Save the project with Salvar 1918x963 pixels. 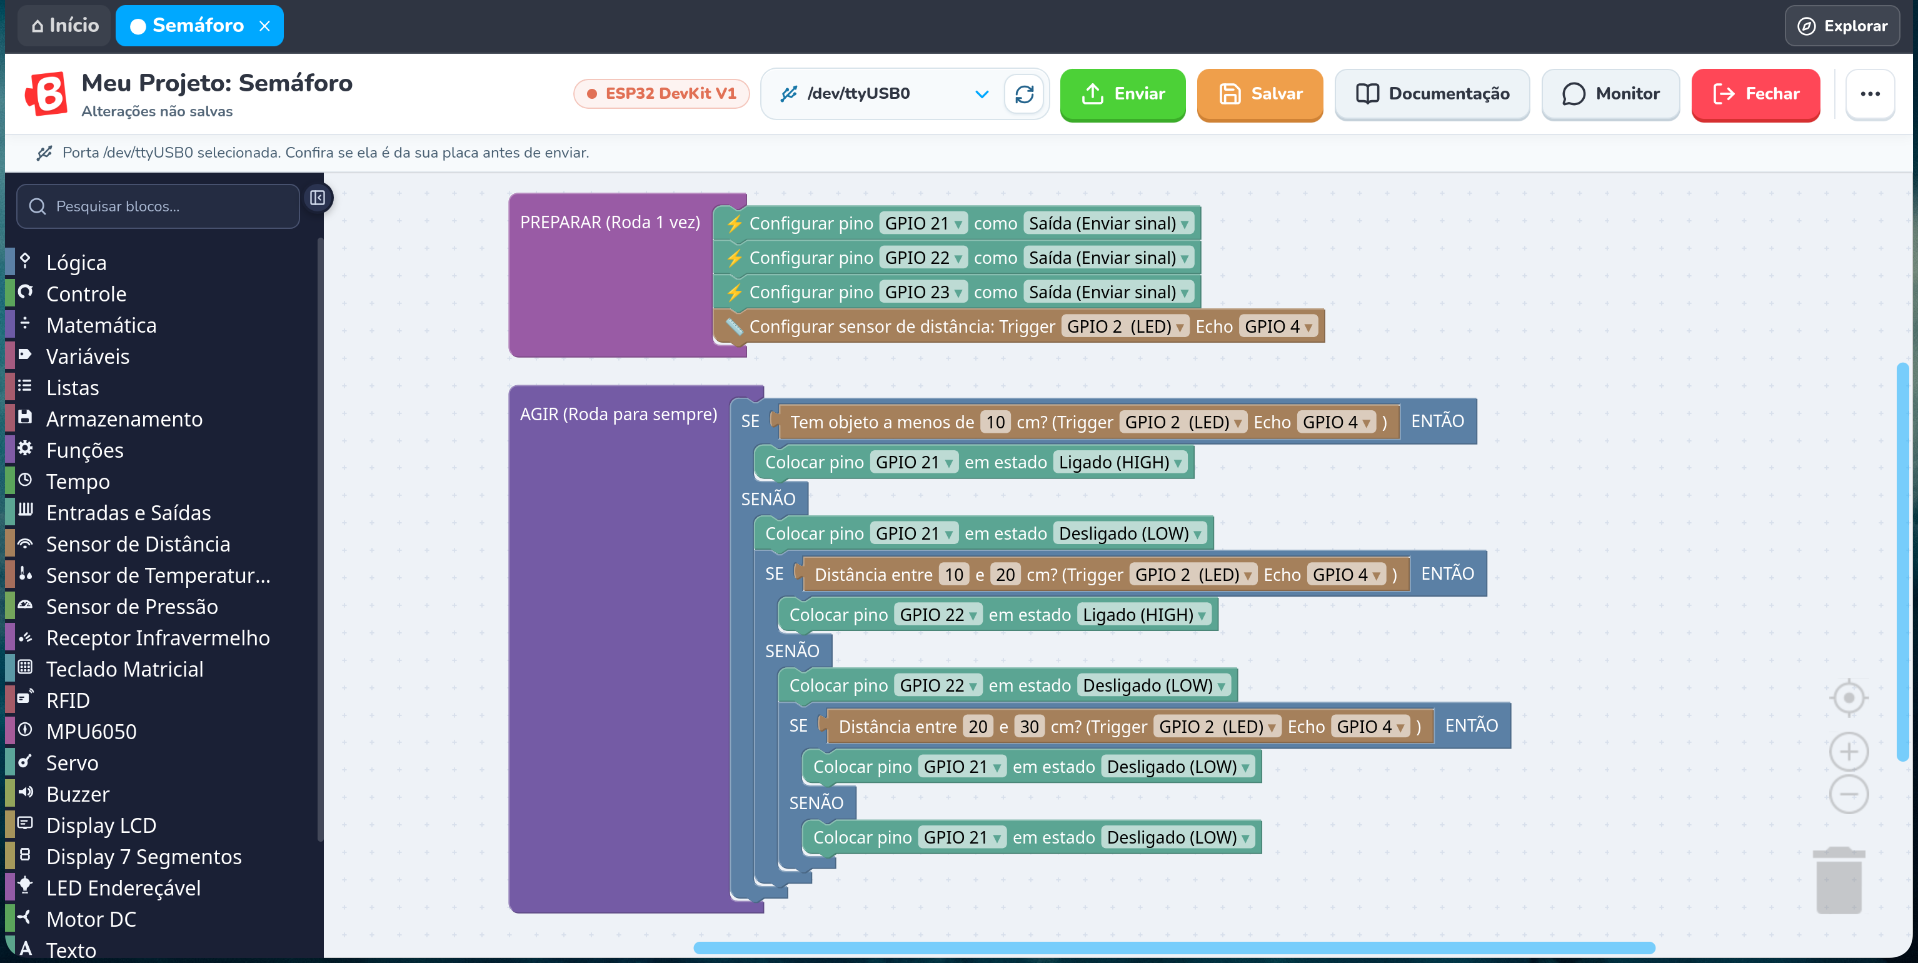[x=1259, y=94]
